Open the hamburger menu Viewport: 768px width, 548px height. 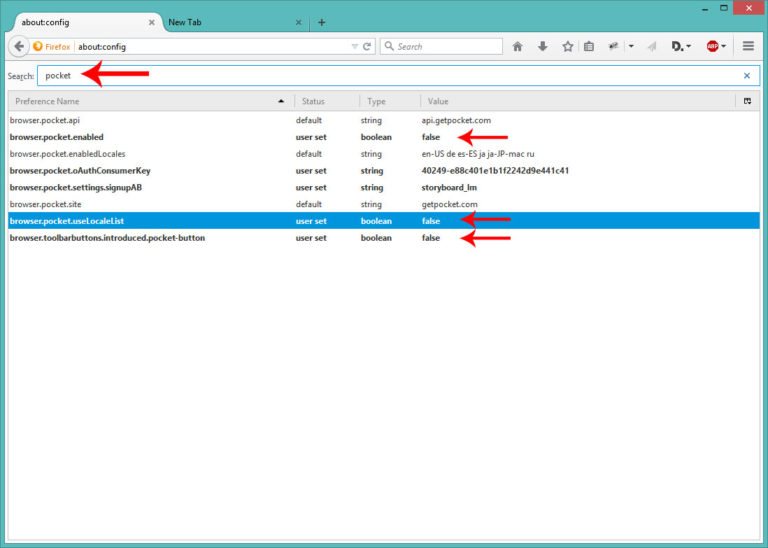tap(748, 46)
